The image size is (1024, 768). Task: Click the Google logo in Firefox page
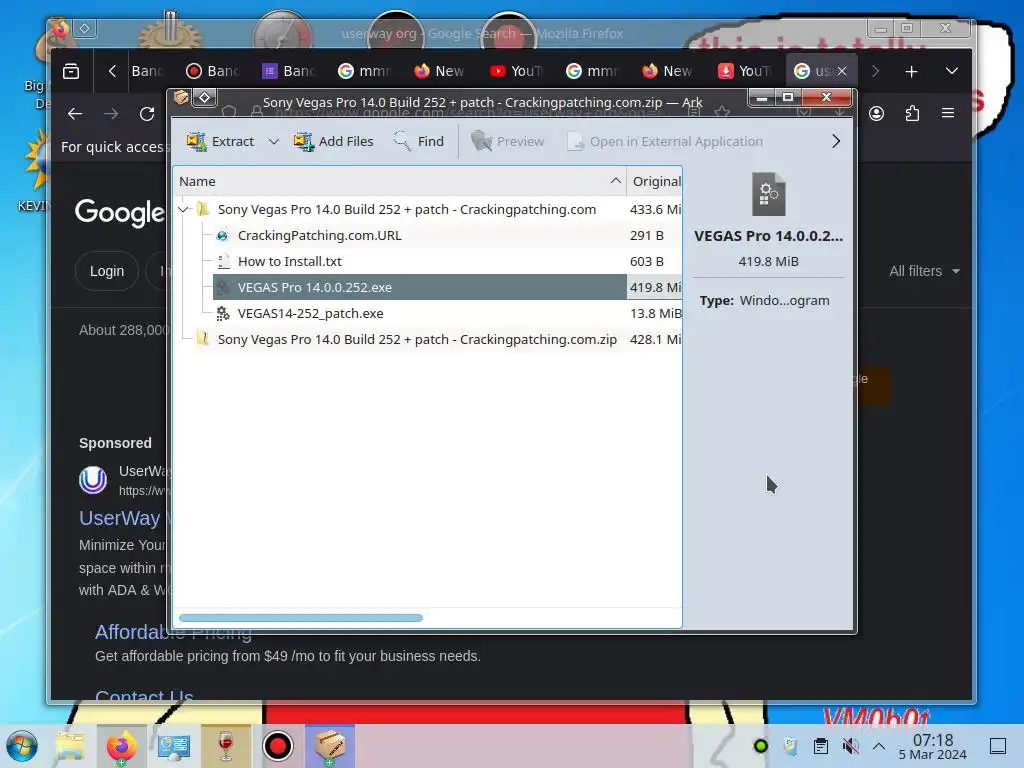coord(120,212)
